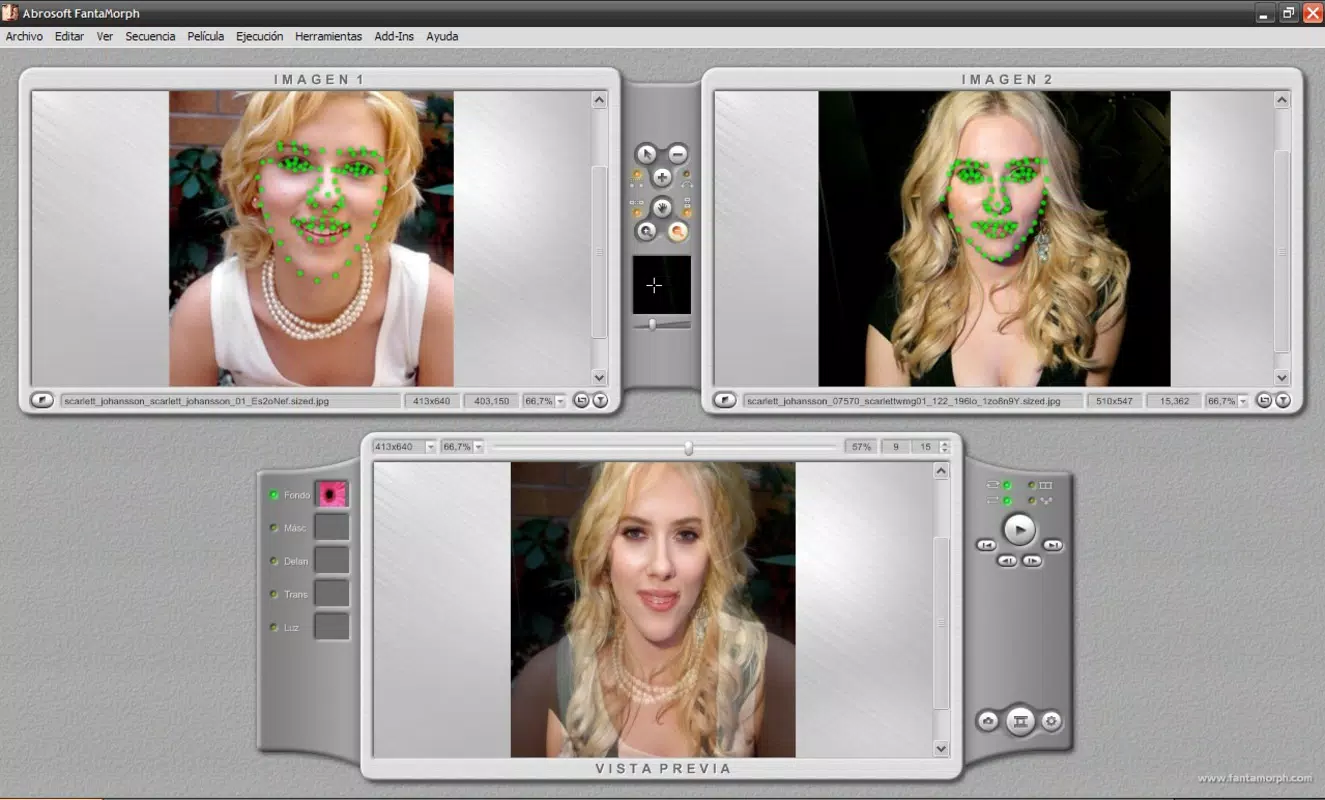
Task: Toggle the Fondo layer indicator light
Action: tap(274, 495)
